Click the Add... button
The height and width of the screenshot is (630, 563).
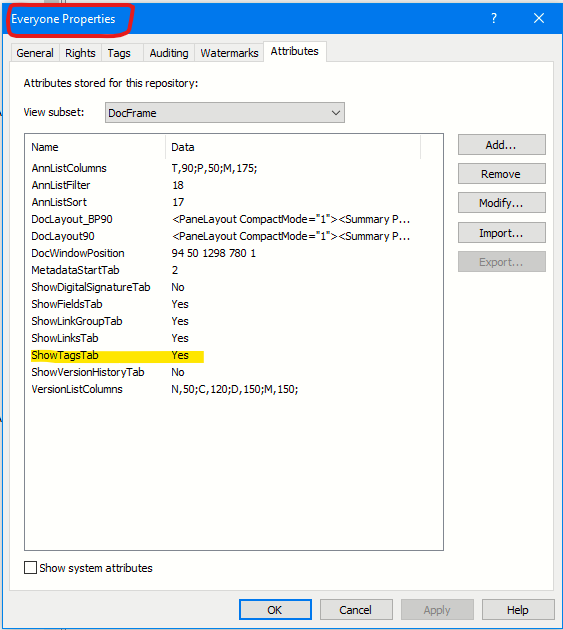click(x=502, y=145)
